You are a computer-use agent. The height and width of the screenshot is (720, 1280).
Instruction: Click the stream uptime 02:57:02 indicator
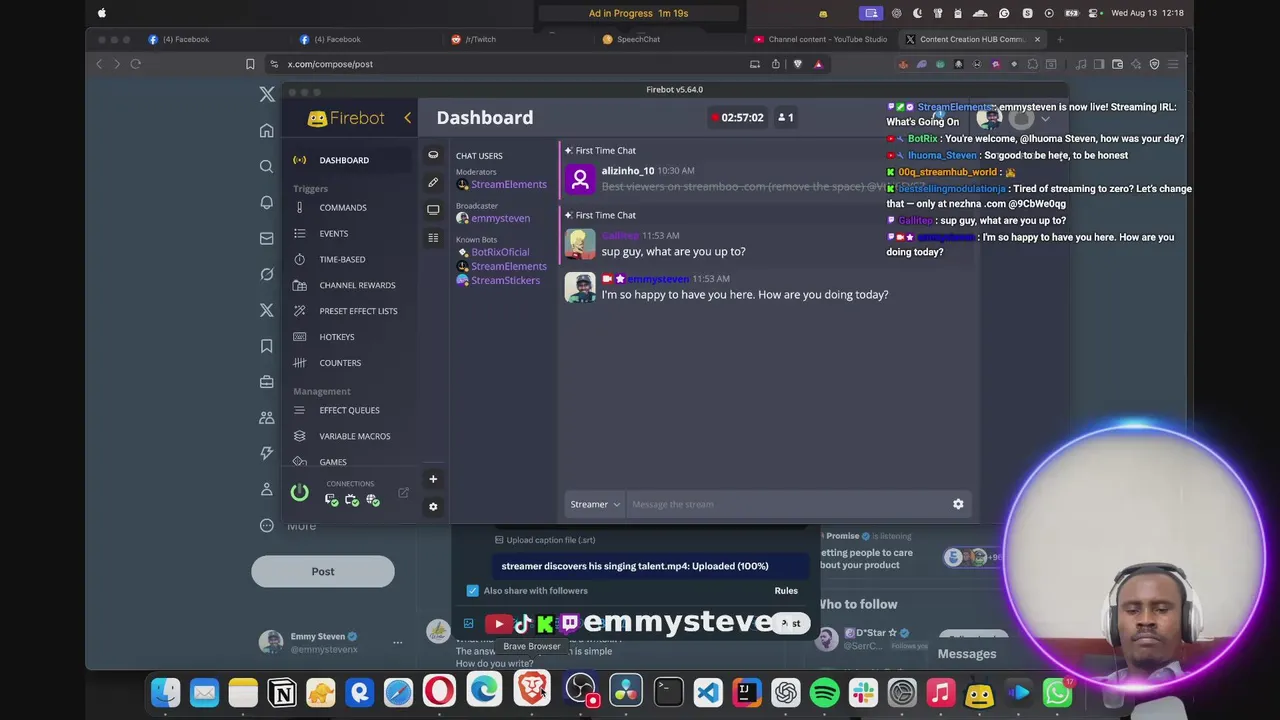pos(738,118)
